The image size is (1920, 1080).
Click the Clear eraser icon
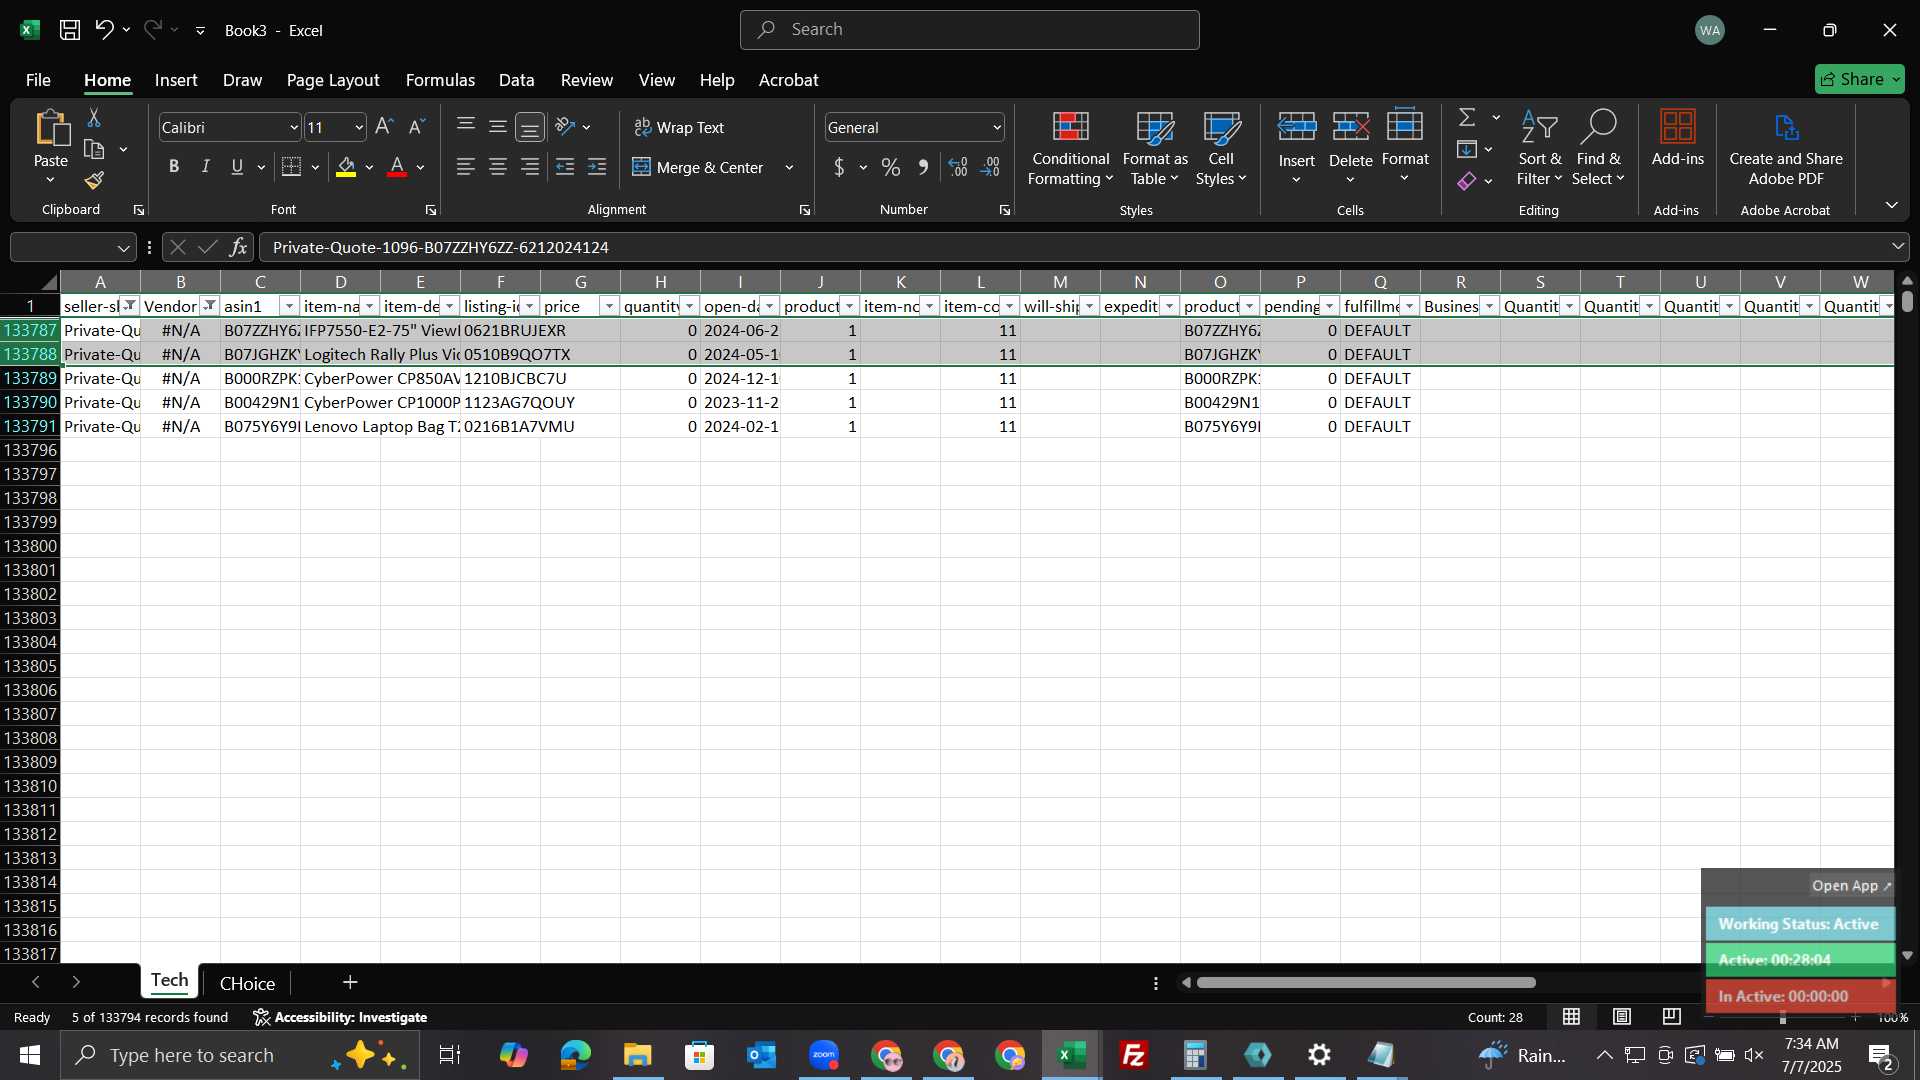point(1467,181)
